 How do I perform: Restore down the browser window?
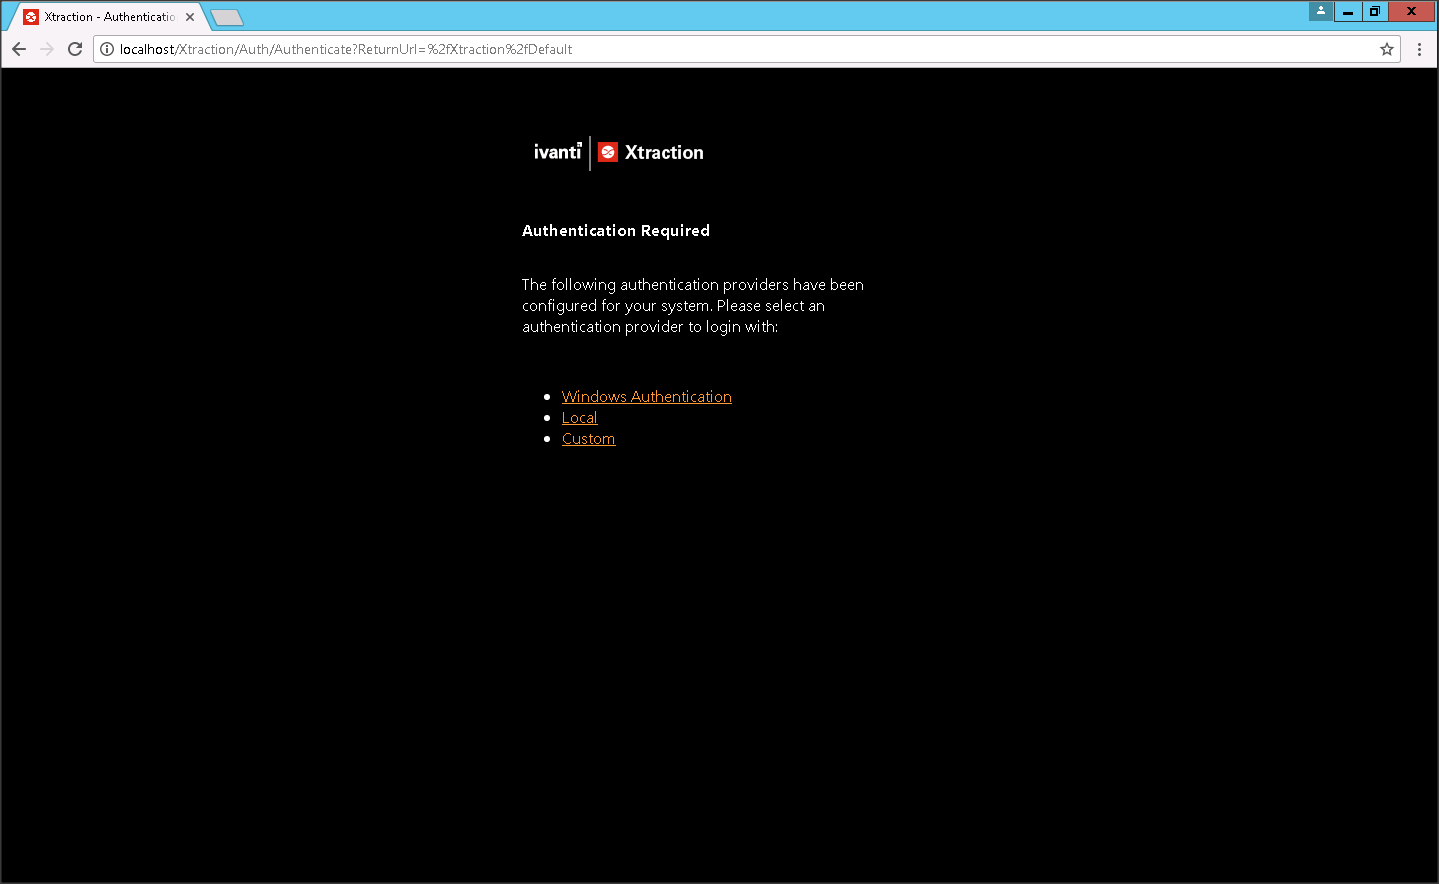(x=1375, y=12)
